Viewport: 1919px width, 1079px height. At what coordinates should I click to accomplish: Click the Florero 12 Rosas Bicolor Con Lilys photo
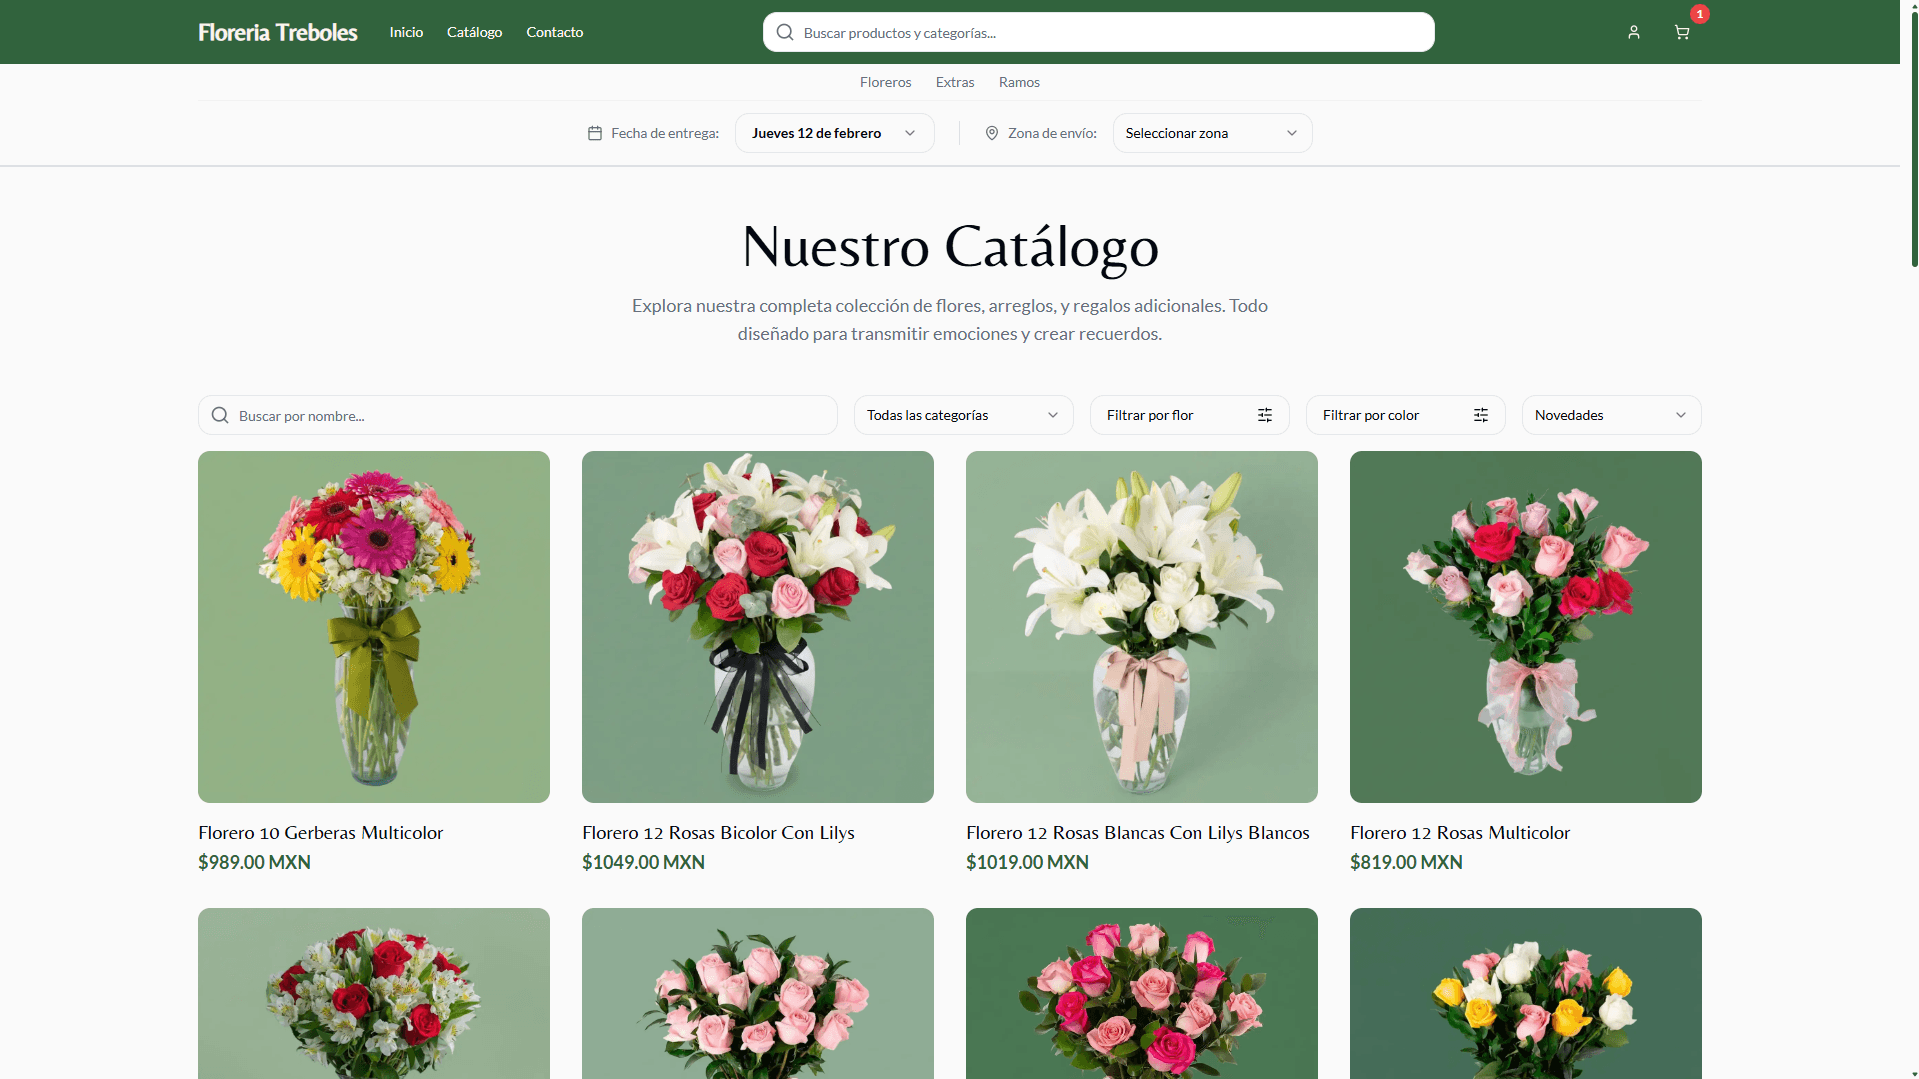click(x=758, y=627)
